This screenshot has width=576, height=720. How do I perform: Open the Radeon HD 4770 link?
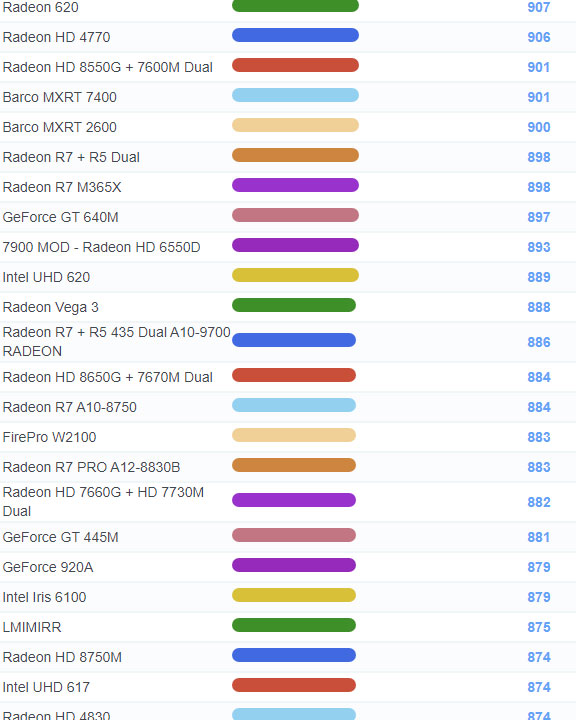click(56, 37)
